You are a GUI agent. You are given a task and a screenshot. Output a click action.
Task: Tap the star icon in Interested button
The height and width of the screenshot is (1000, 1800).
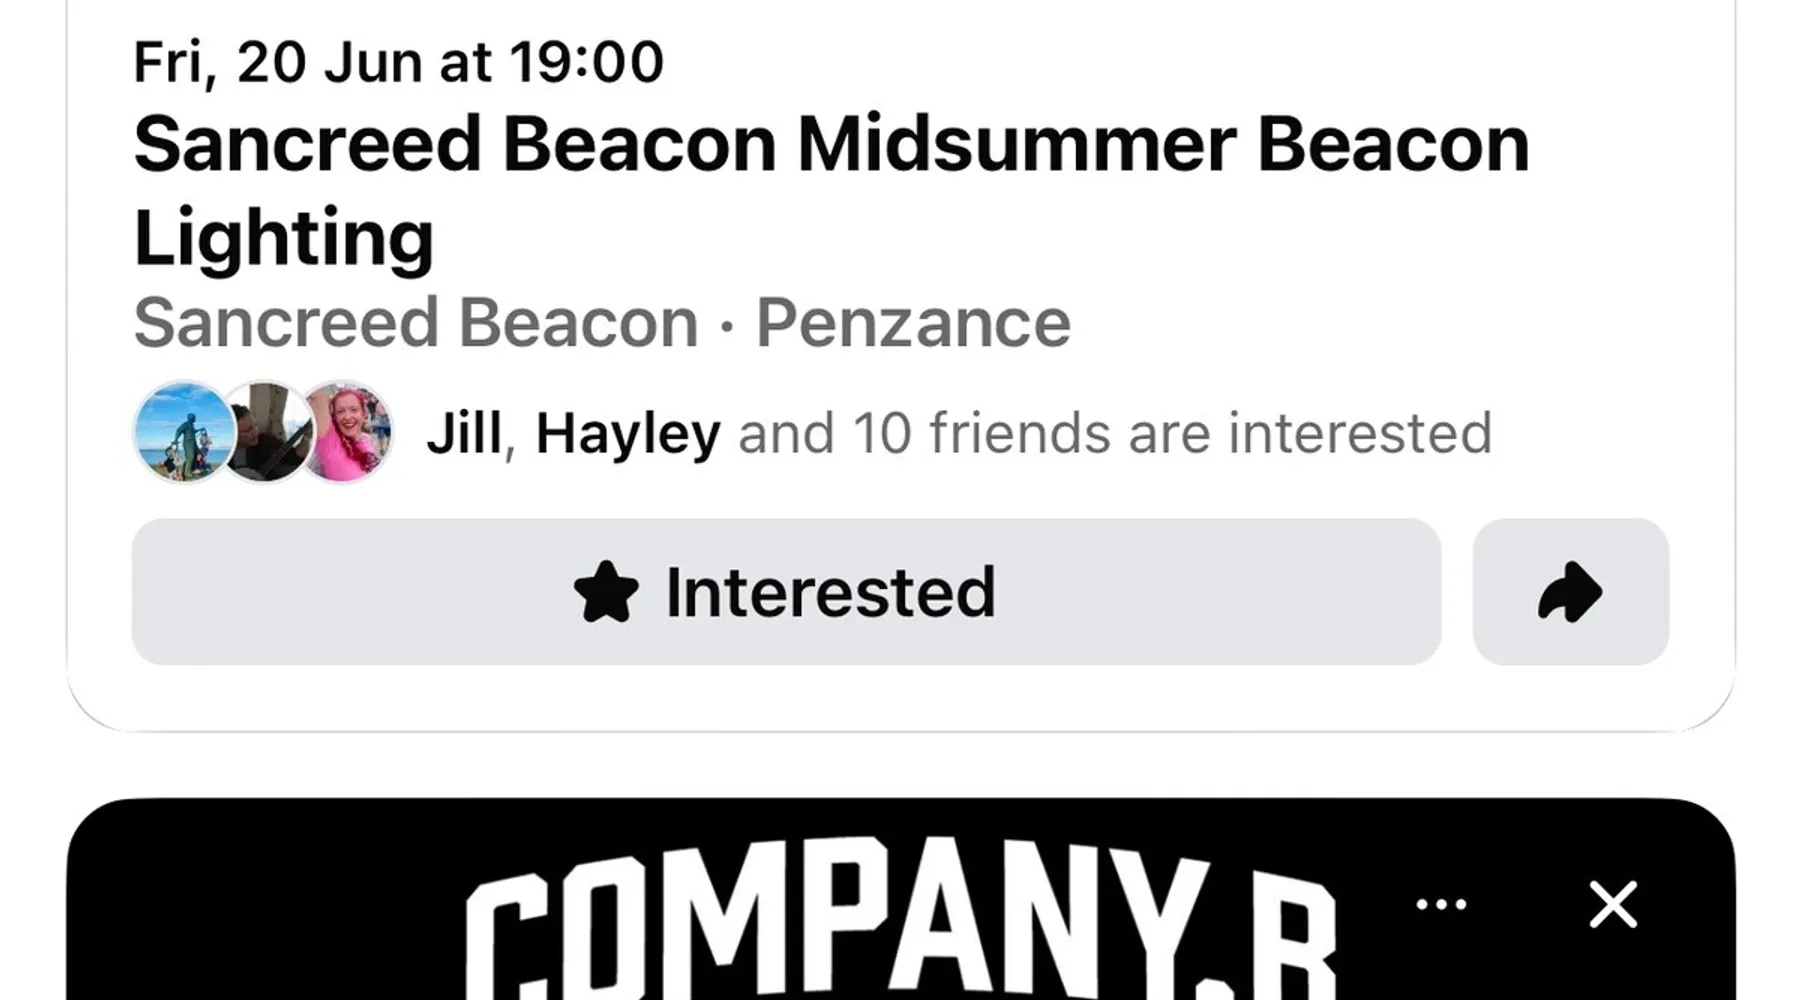pos(606,592)
